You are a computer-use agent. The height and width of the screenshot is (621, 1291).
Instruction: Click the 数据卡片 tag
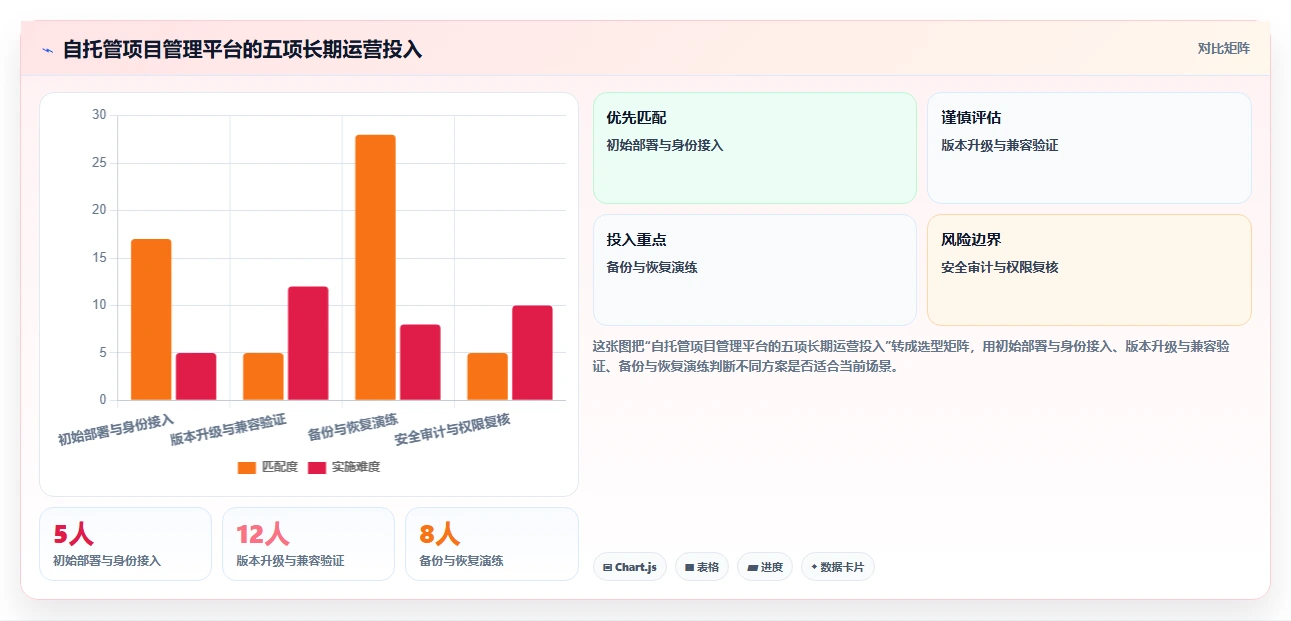coord(838,567)
